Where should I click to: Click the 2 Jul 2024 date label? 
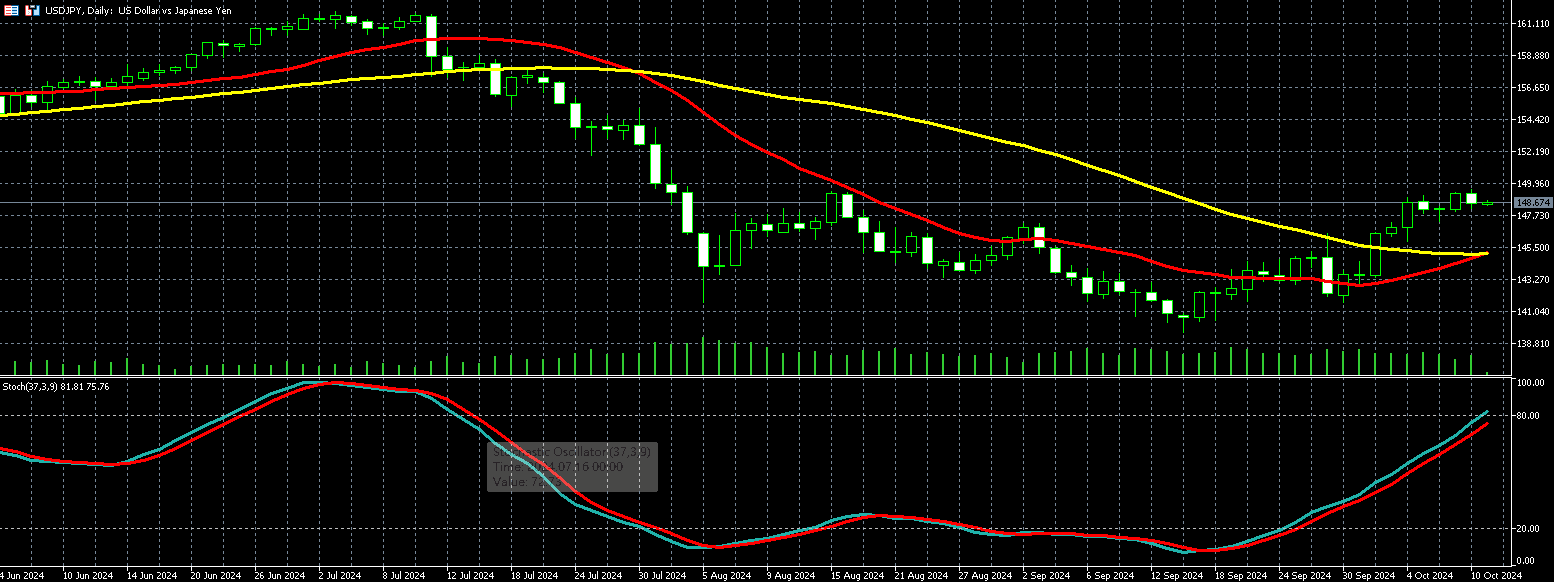338,576
